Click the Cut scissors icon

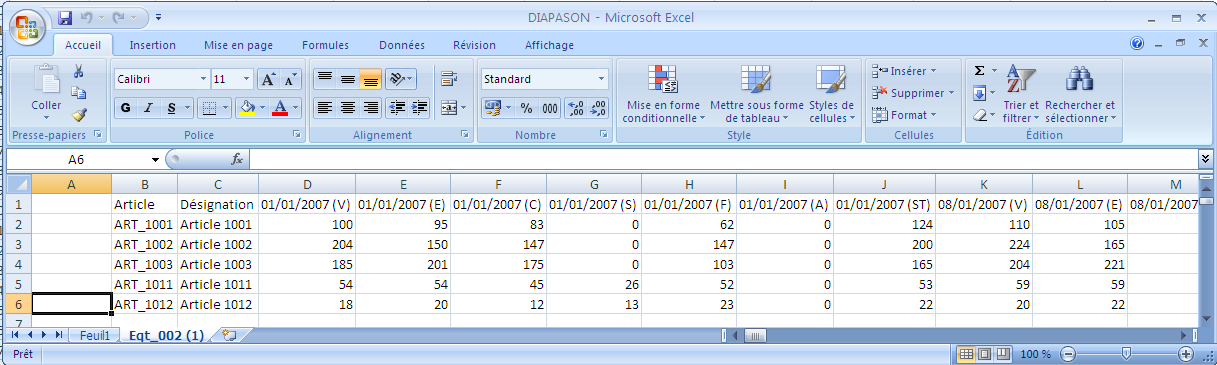[x=78, y=71]
